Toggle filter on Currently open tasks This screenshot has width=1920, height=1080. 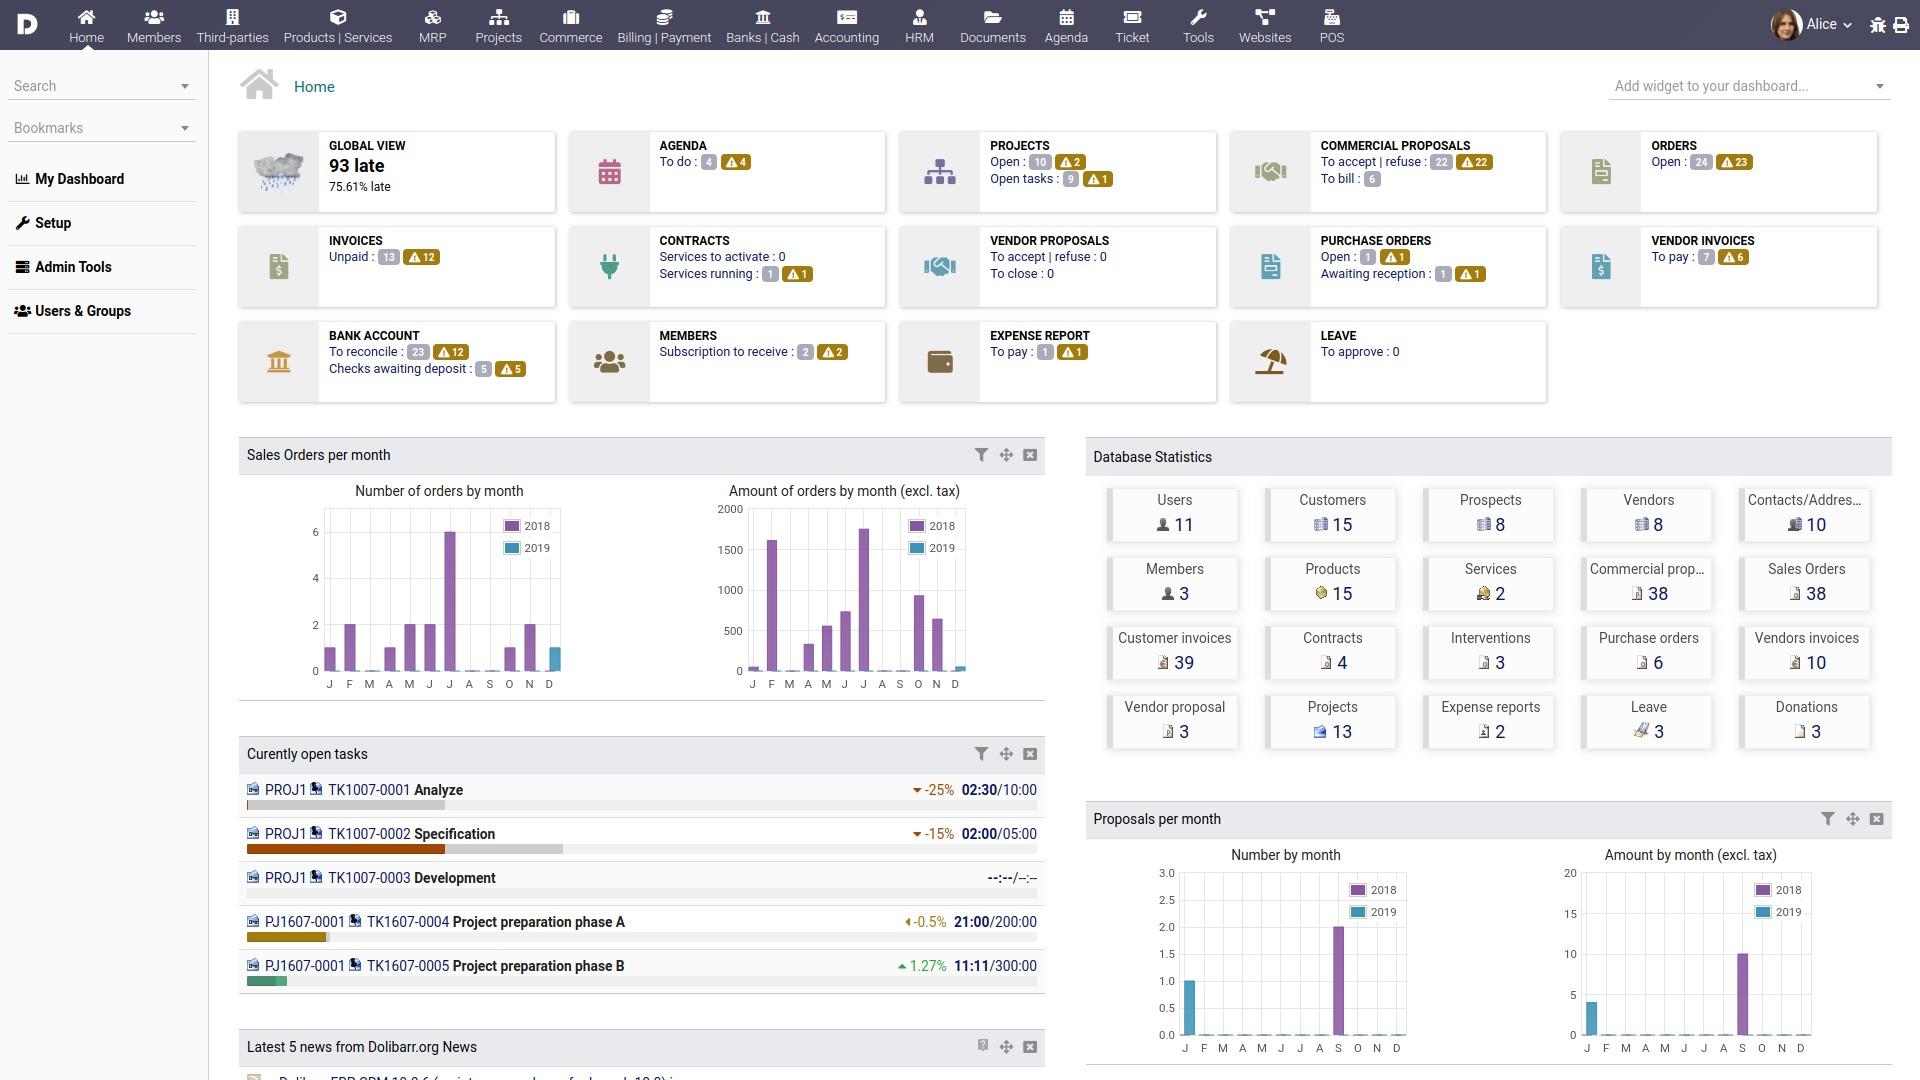(x=980, y=753)
